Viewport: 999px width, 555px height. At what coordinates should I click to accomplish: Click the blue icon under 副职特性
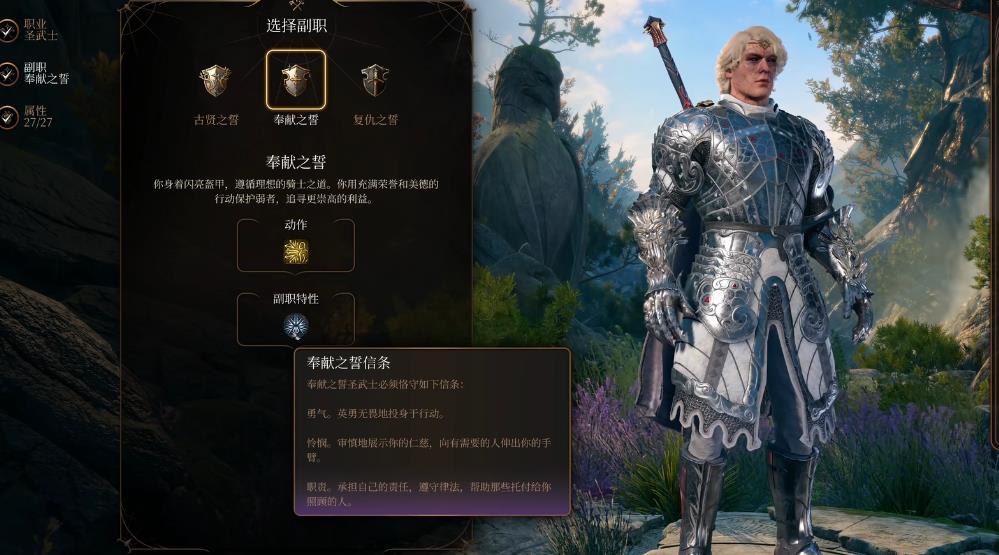point(296,326)
